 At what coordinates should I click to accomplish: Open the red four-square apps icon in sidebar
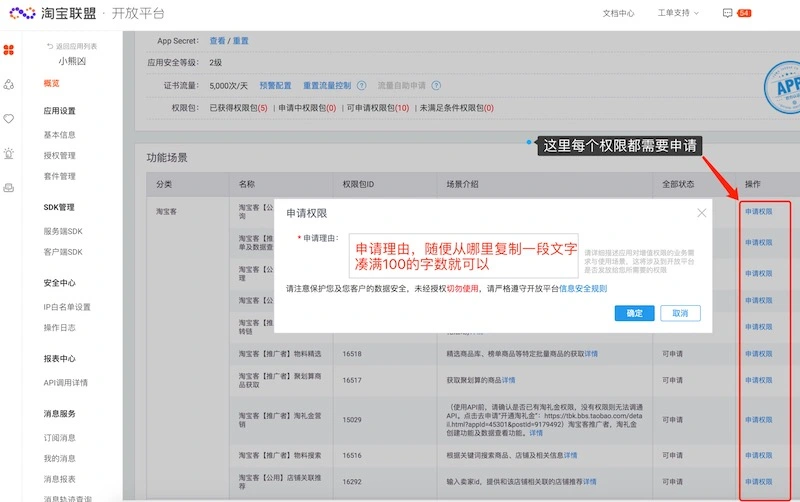(x=9, y=50)
